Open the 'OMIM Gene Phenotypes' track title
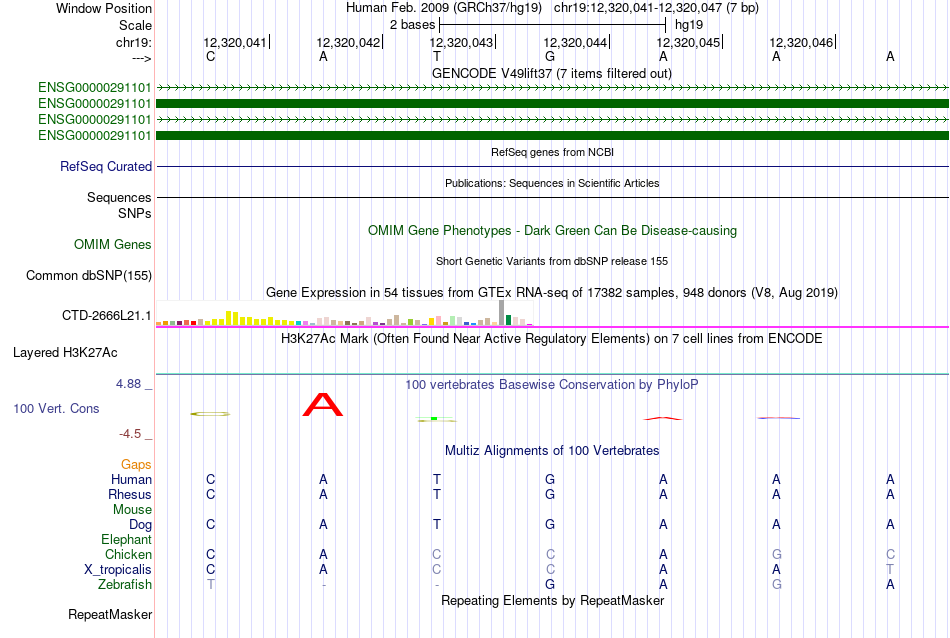The image size is (950, 638). [552, 231]
